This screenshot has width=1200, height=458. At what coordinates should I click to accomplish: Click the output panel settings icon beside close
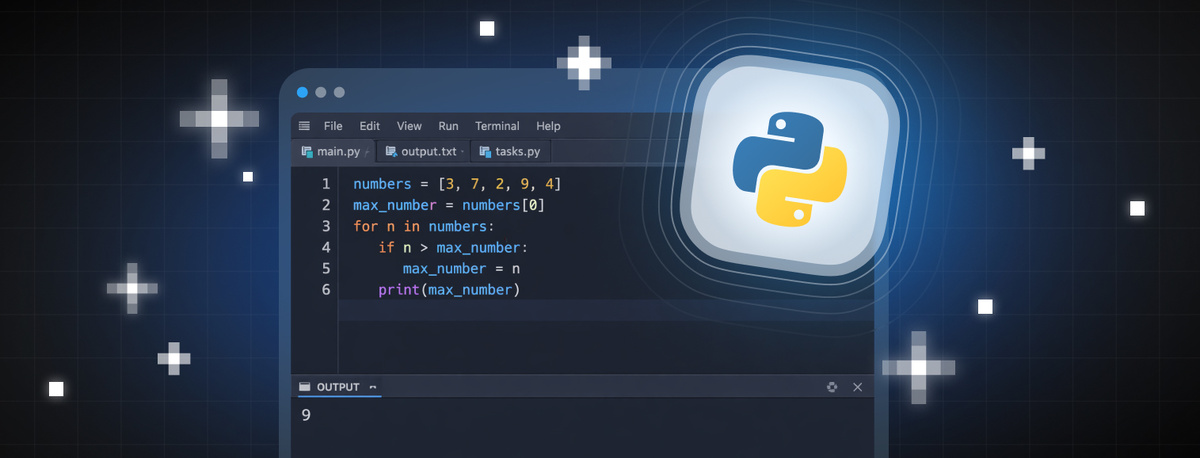[832, 387]
